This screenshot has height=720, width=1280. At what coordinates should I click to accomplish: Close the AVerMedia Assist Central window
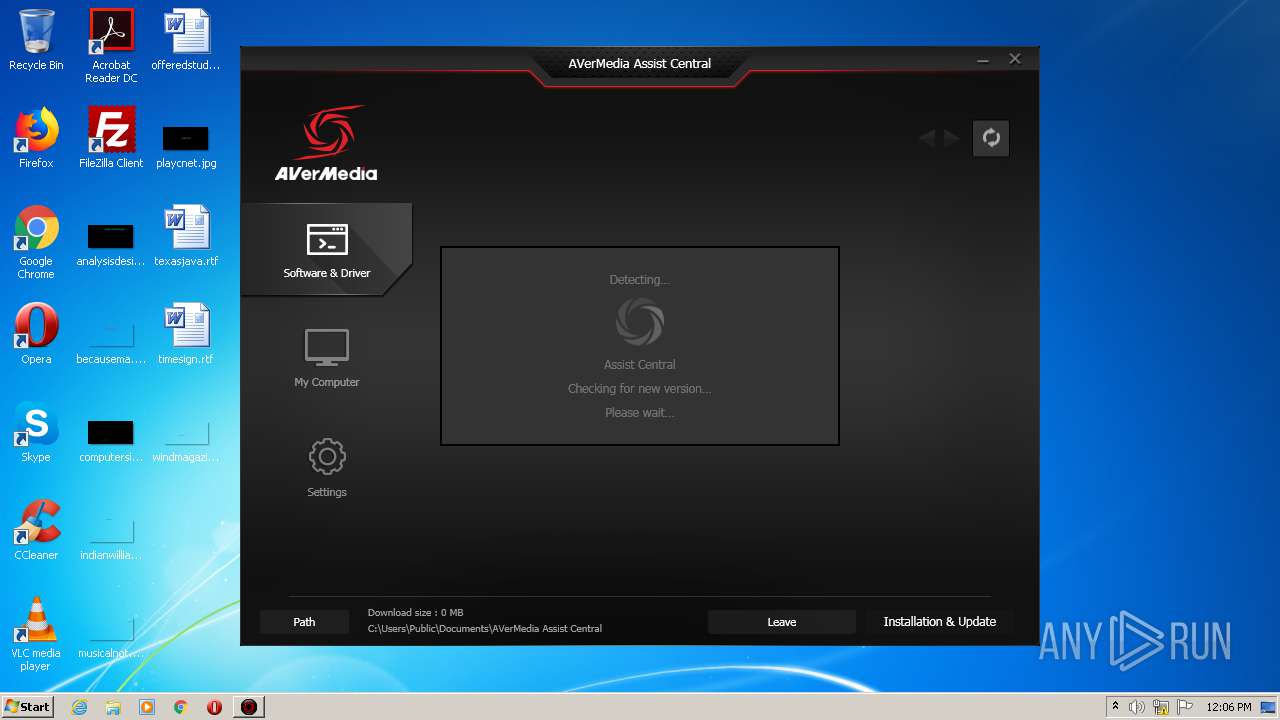(1015, 59)
